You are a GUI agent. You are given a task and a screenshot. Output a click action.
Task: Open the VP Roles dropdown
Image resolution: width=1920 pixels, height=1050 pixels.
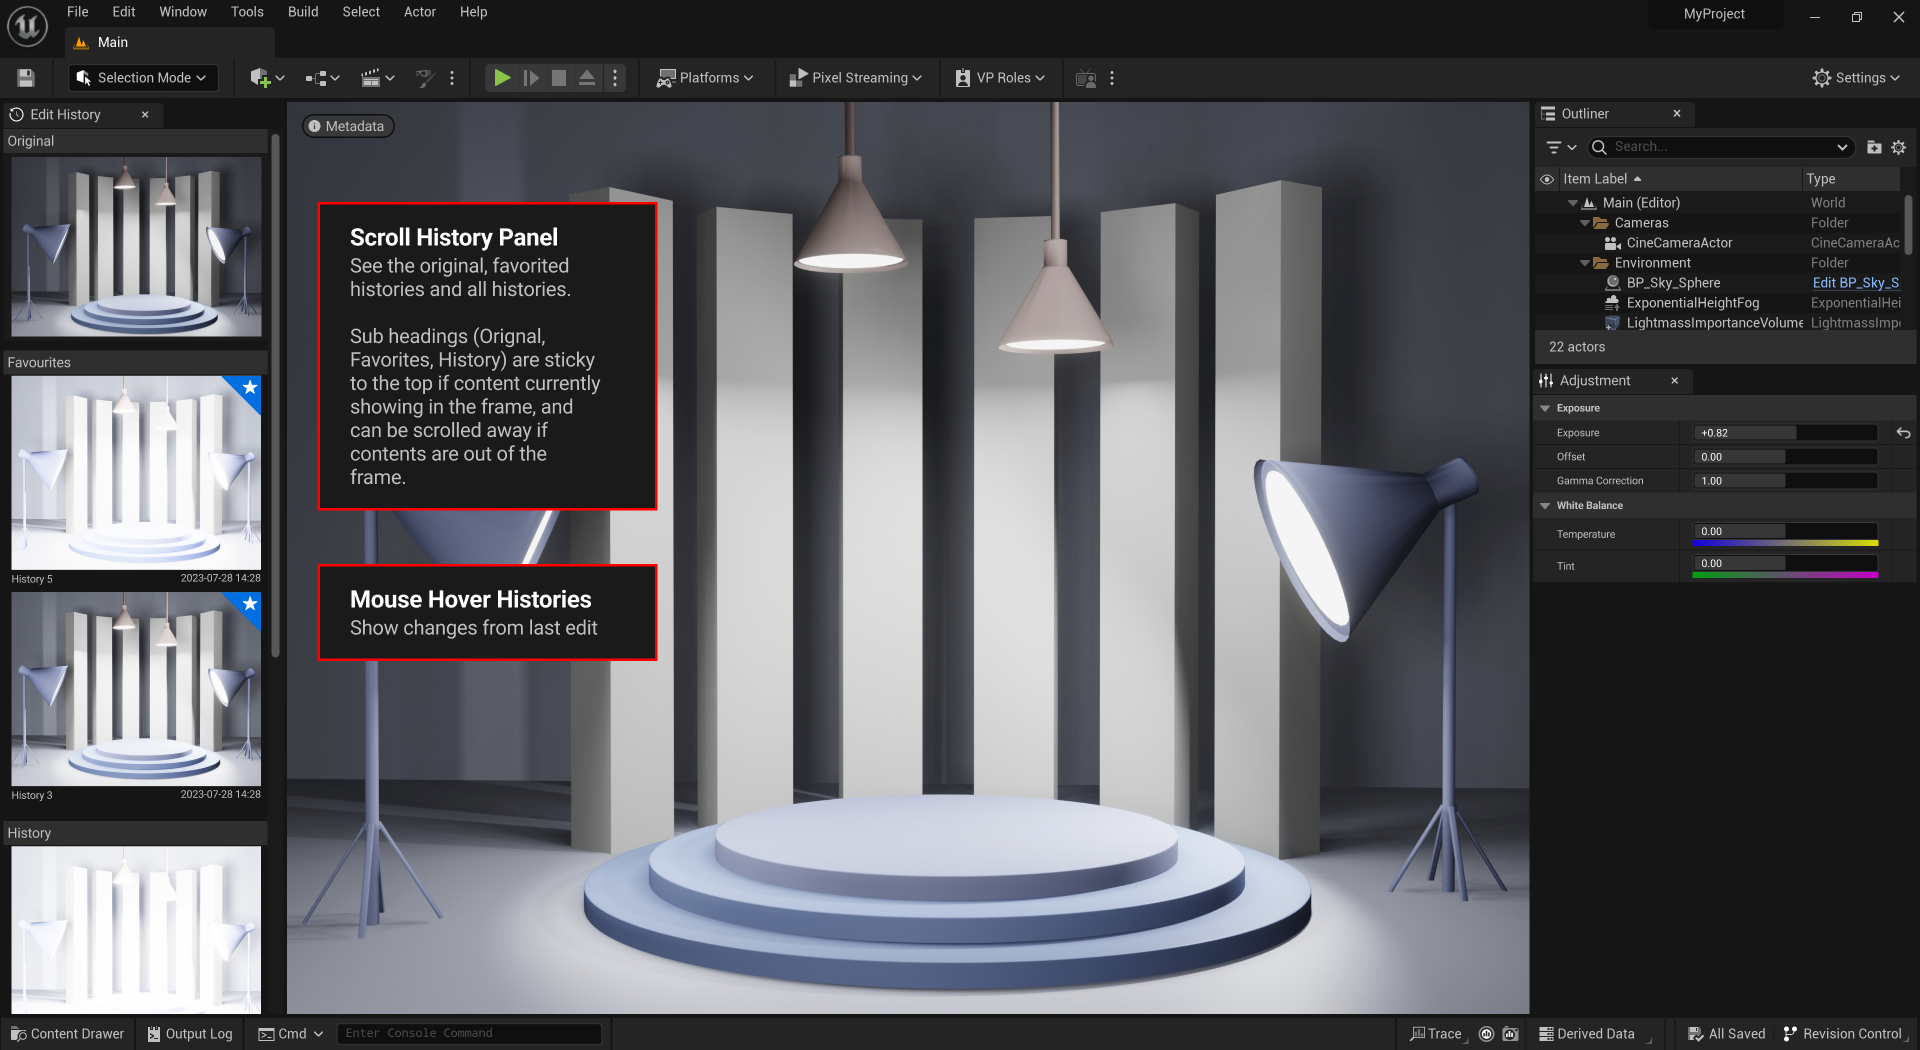pos(999,78)
